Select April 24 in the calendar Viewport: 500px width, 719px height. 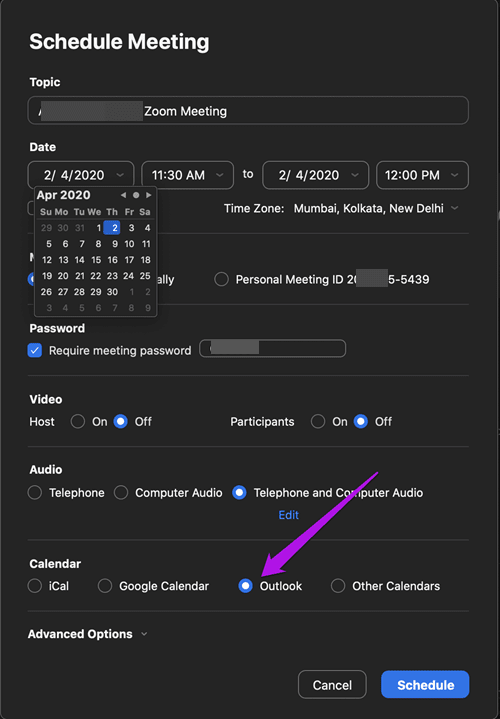(x=128, y=276)
